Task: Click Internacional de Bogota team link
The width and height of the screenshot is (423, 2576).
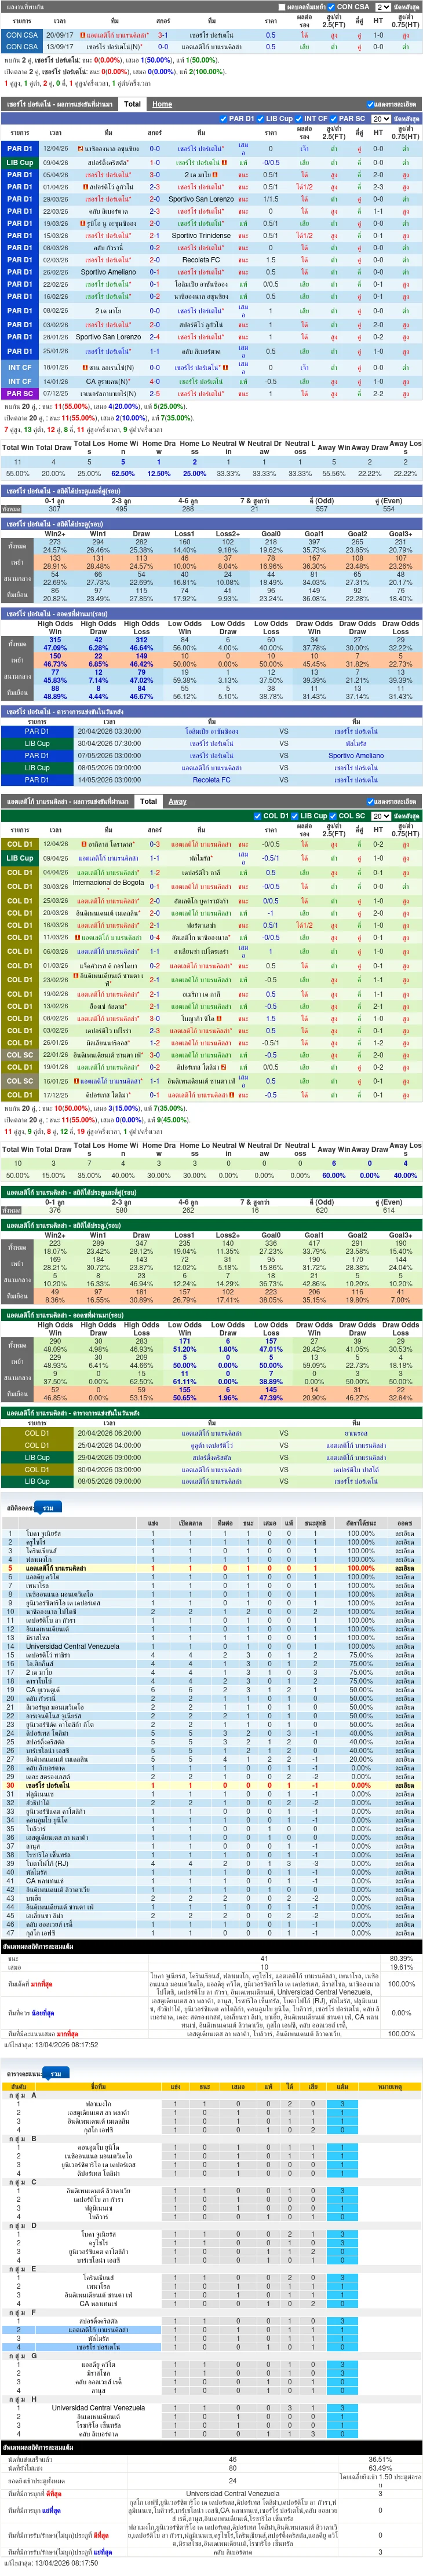Action: 108,883
